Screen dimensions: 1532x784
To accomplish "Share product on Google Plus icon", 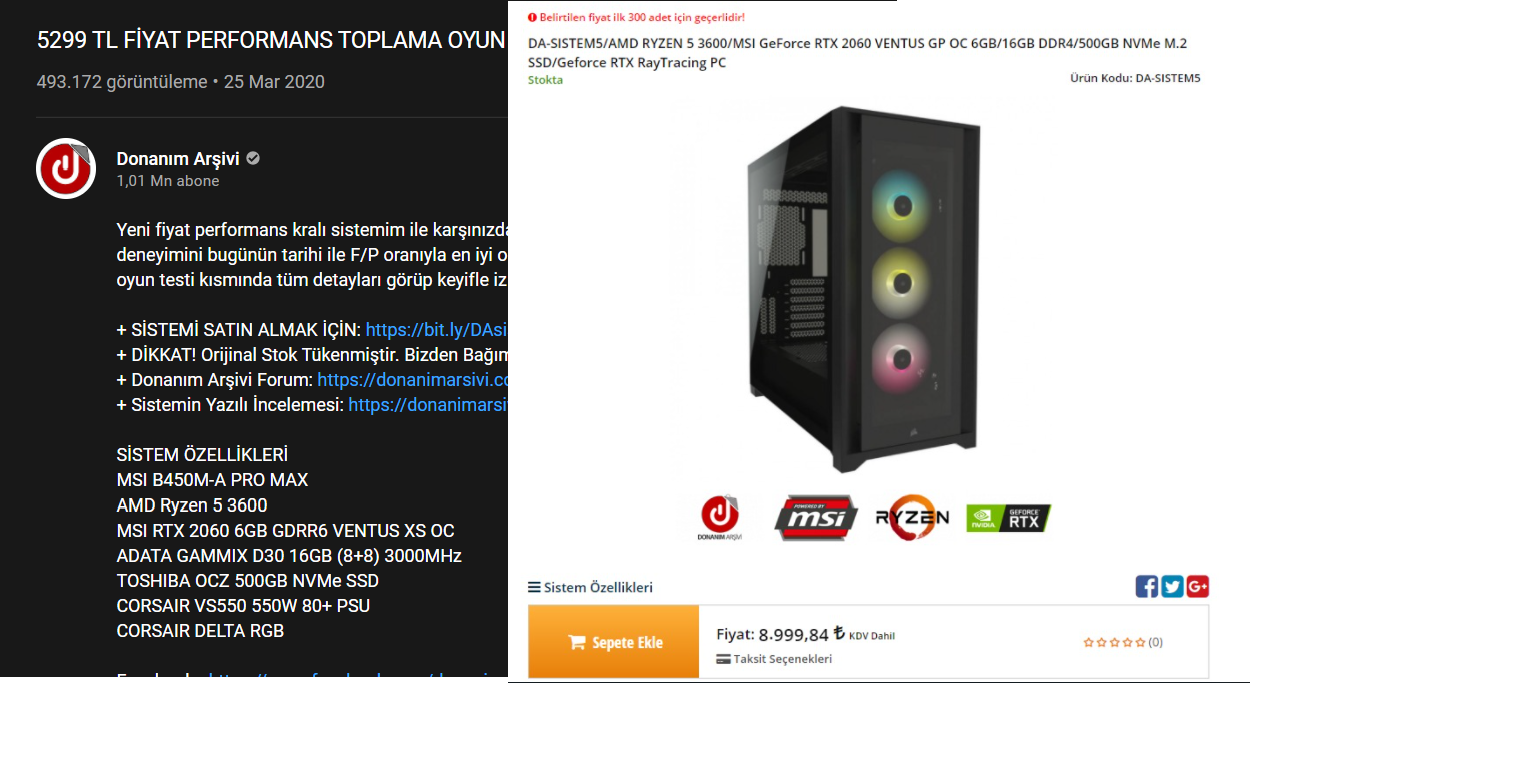I will point(1198,587).
